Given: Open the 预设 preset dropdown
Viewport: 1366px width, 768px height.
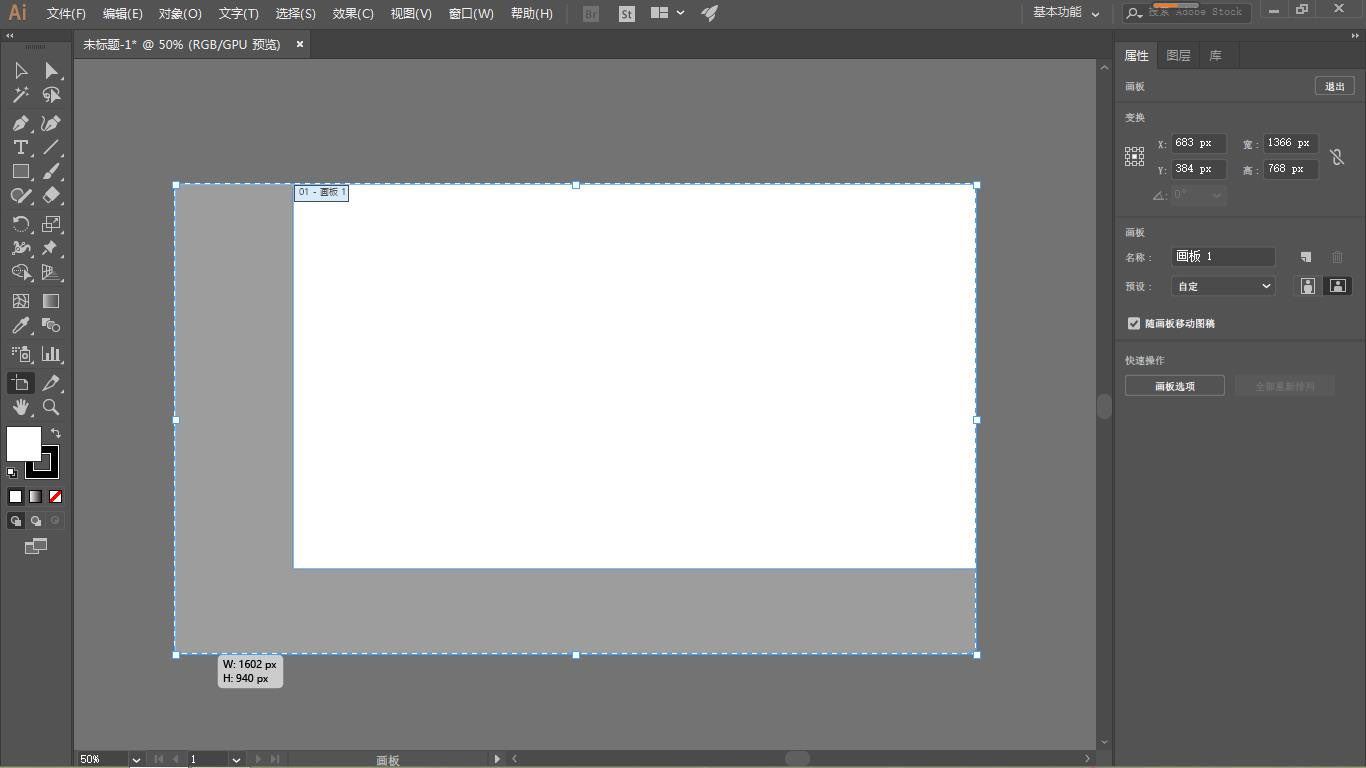Looking at the screenshot, I should pos(1223,286).
